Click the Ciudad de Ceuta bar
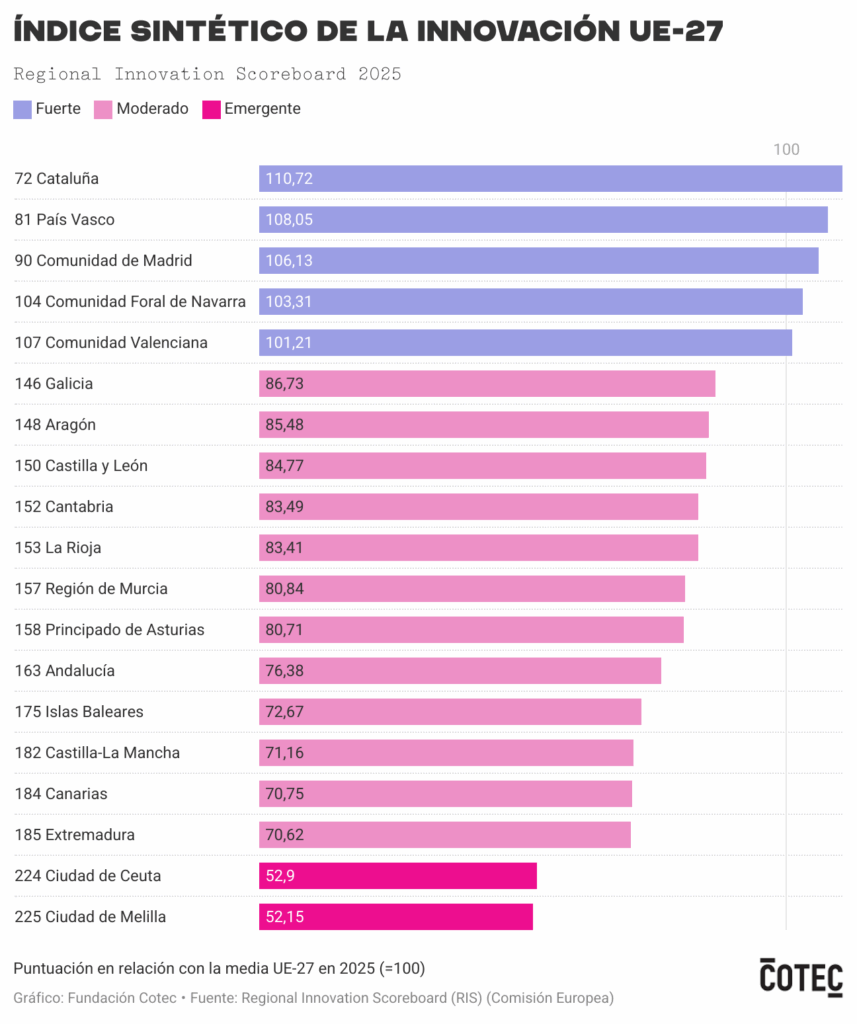 (x=398, y=876)
